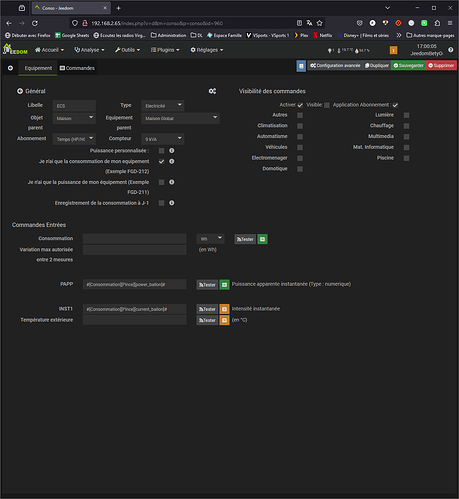Open the gears icon next to Général

[x=212, y=91]
